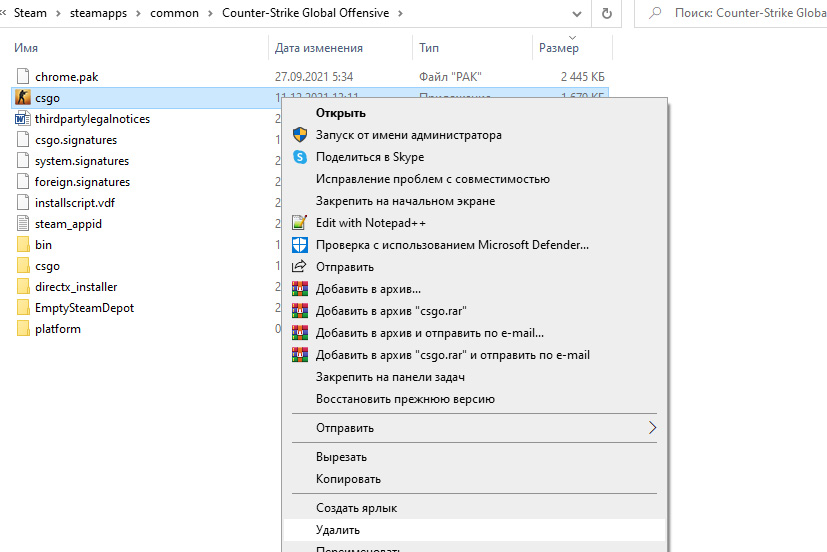Expand chevron after common breadcrumb

[x=210, y=13]
